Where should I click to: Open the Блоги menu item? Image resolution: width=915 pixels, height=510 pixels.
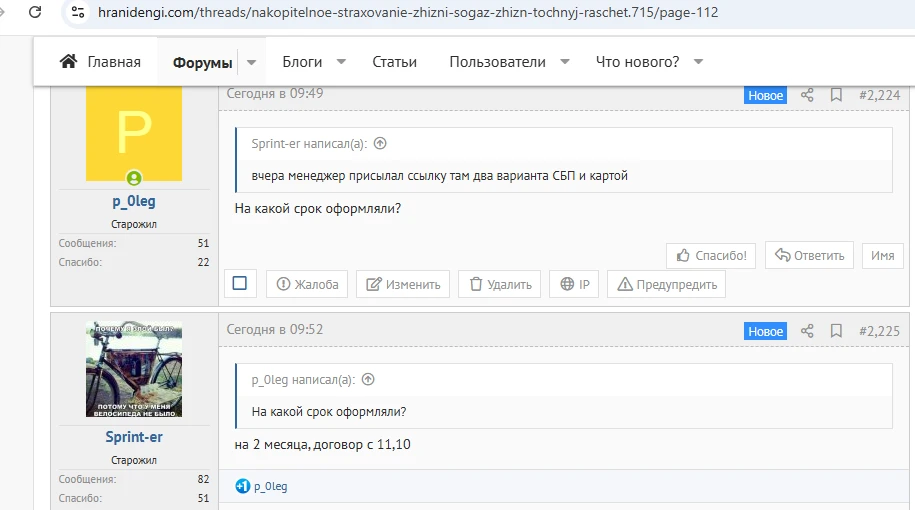pos(302,62)
